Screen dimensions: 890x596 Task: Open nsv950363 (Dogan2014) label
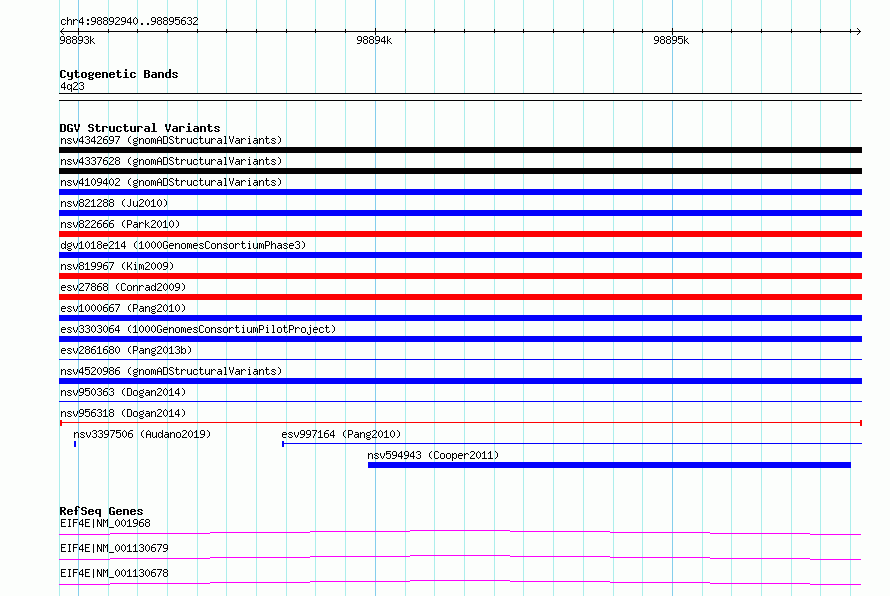tap(123, 392)
